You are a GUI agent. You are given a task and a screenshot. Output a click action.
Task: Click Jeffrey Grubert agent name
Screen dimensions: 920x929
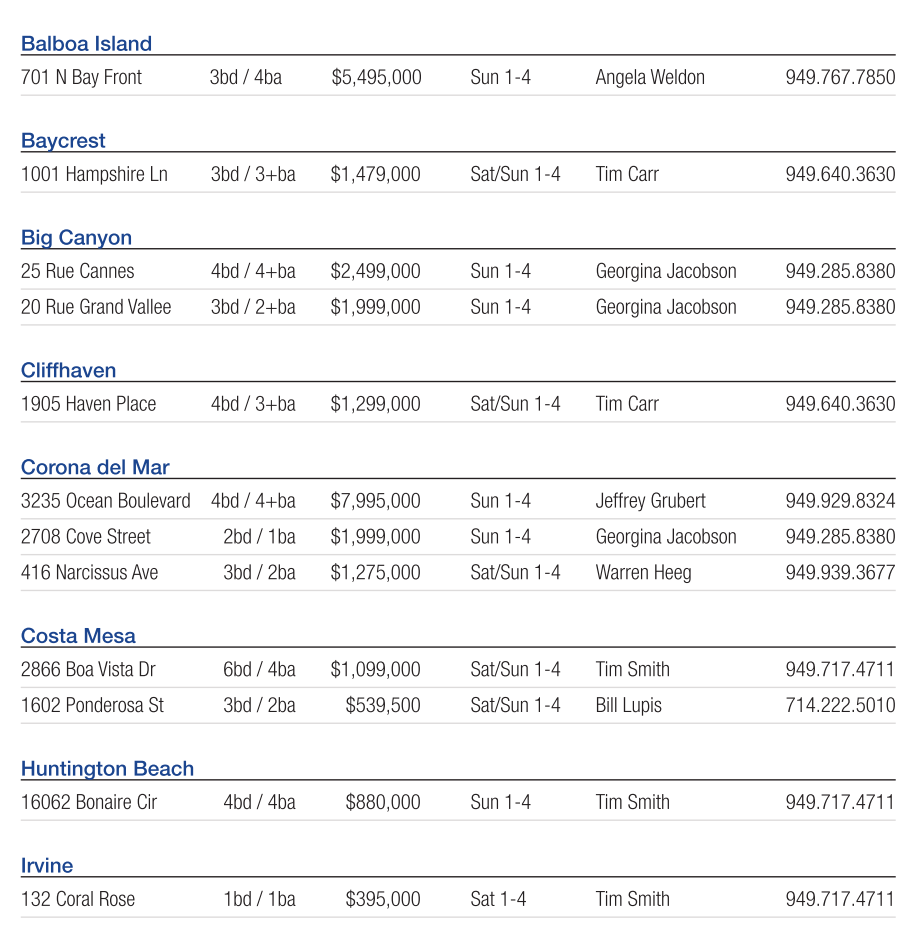click(650, 501)
